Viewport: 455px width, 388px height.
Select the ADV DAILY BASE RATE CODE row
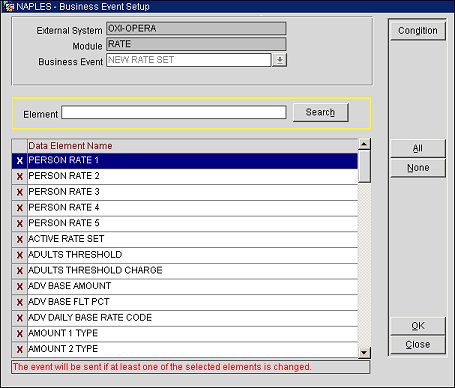coord(192,318)
